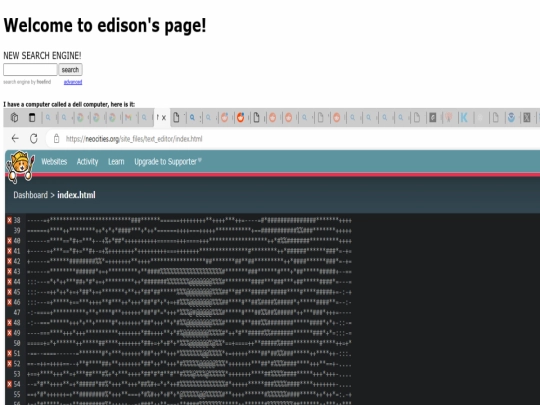Viewport: 540px width, 405px height.
Task: Click line number 53 in the editor gutter
Action: pos(17,374)
